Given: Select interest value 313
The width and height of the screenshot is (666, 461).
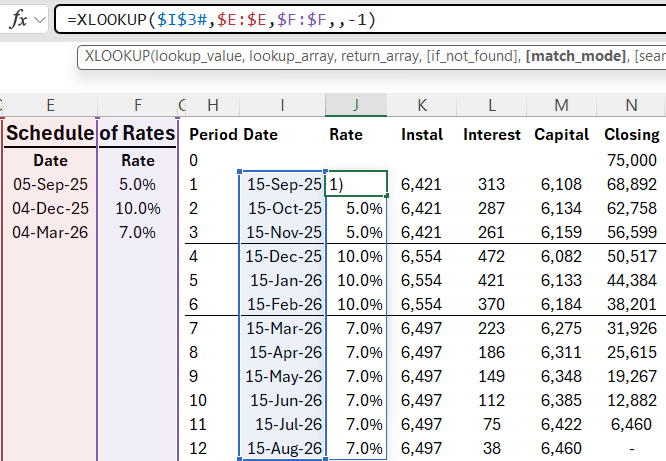Looking at the screenshot, I should tap(491, 184).
